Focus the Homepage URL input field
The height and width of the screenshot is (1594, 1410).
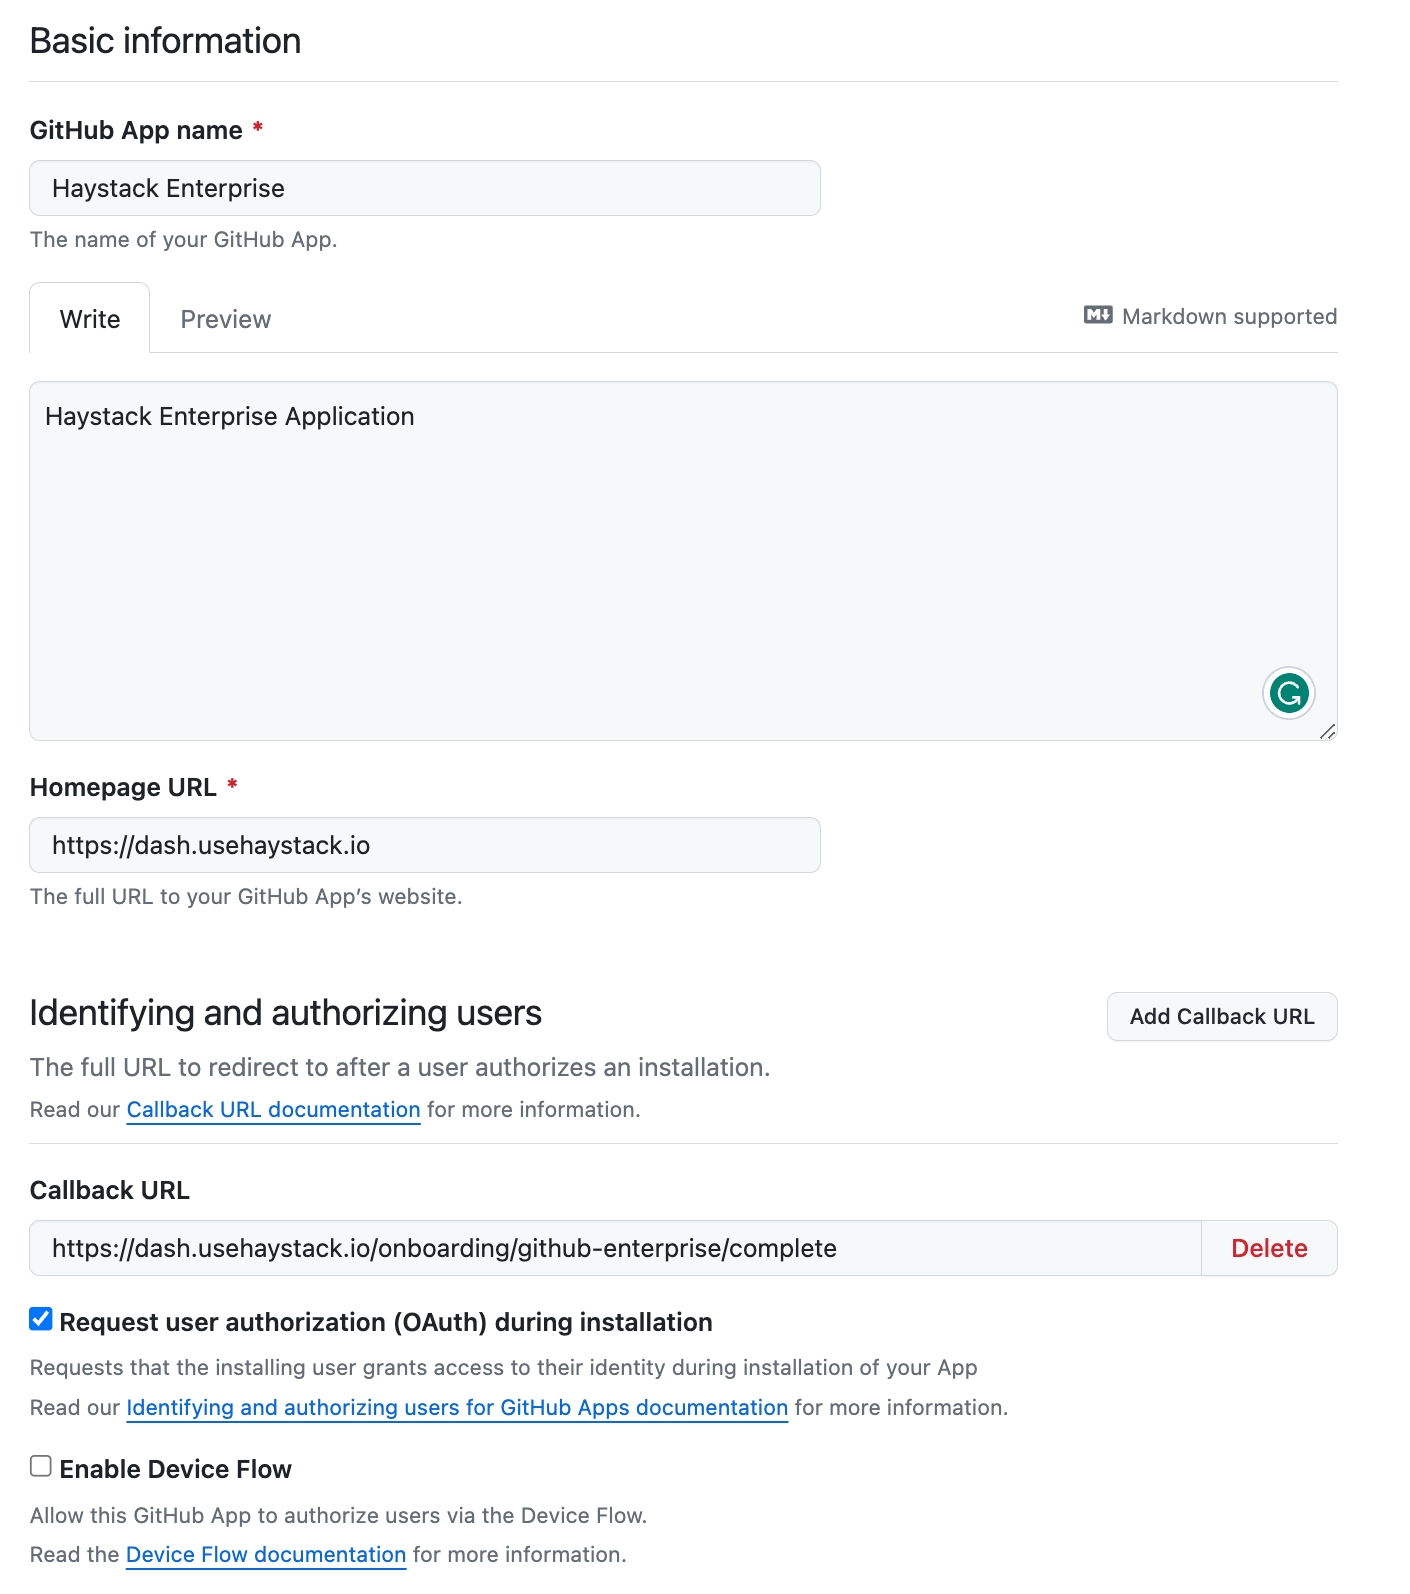click(x=425, y=845)
